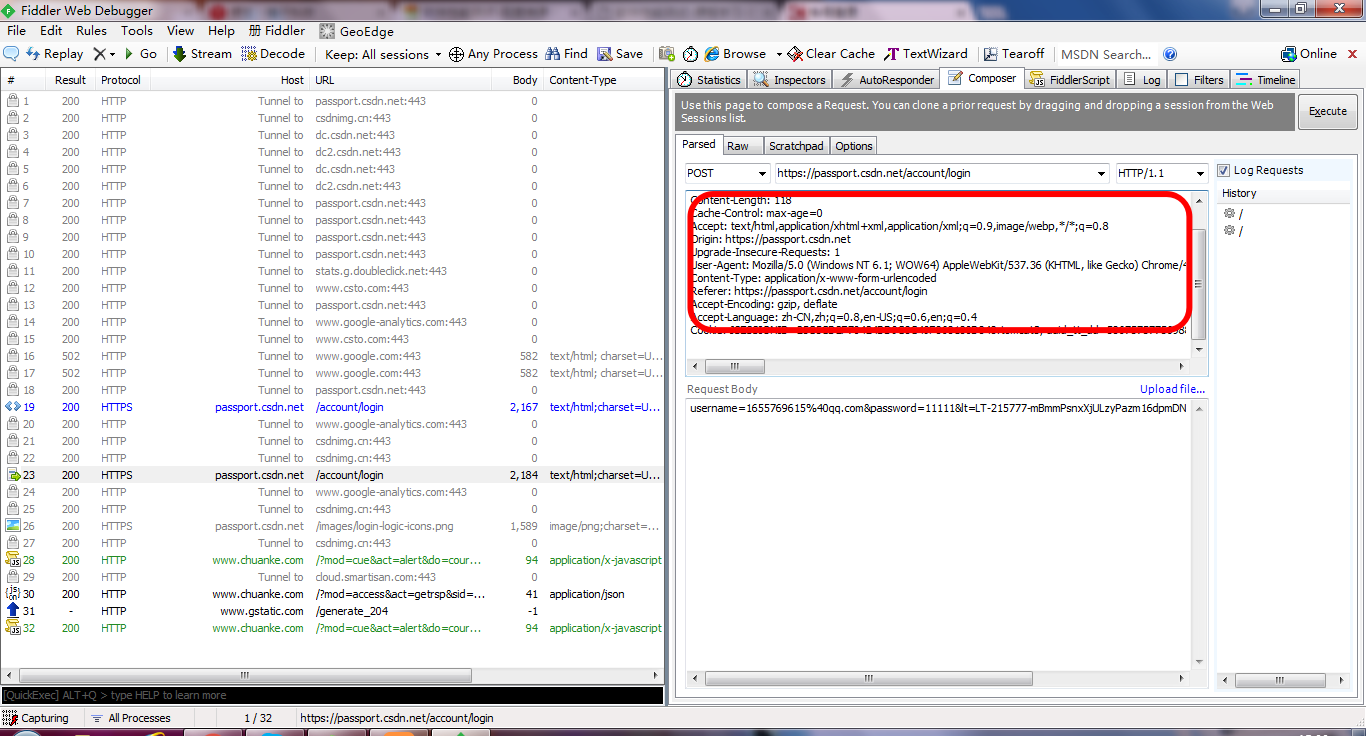Tearoff the inspectors window
This screenshot has width=1366, height=736.
[x=1014, y=54]
